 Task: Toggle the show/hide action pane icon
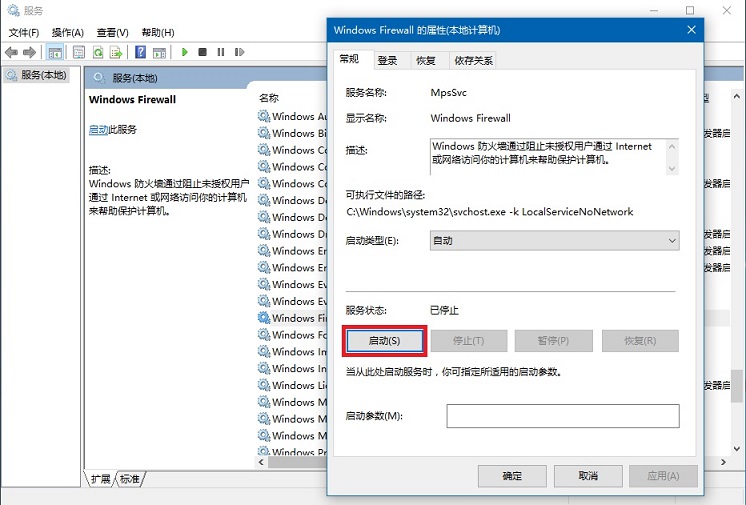pos(160,52)
